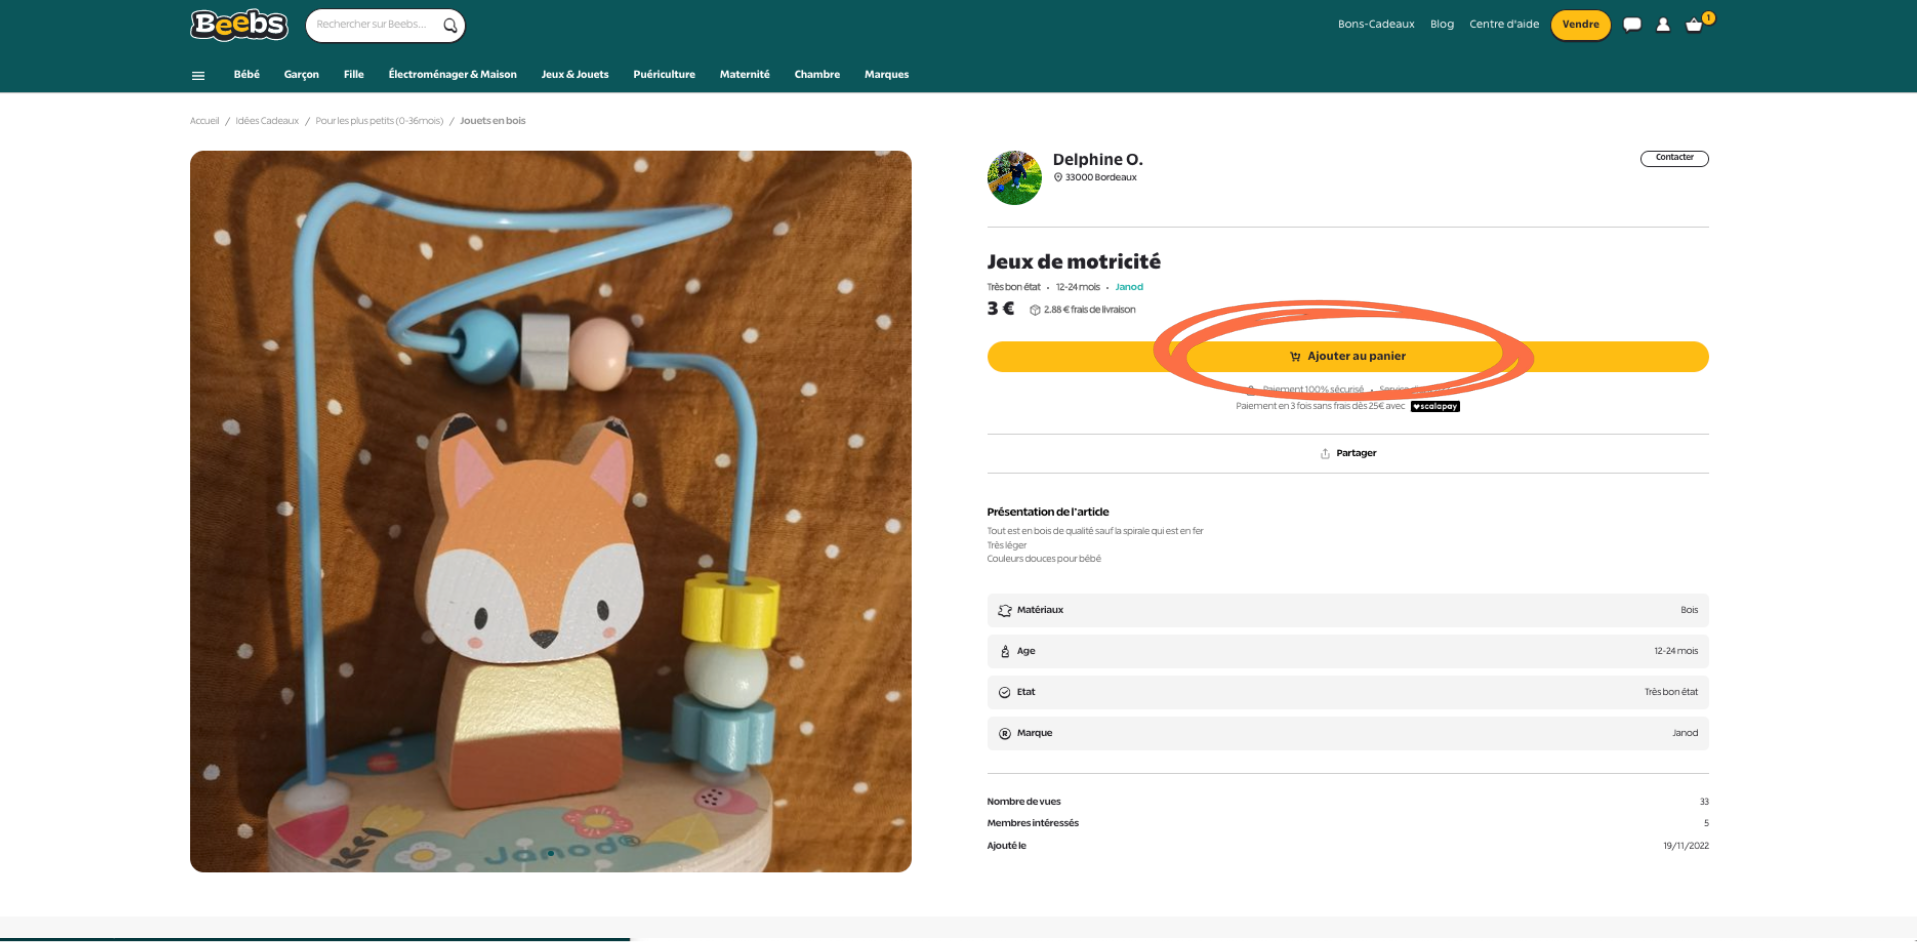Click the Partager button

pos(1348,454)
